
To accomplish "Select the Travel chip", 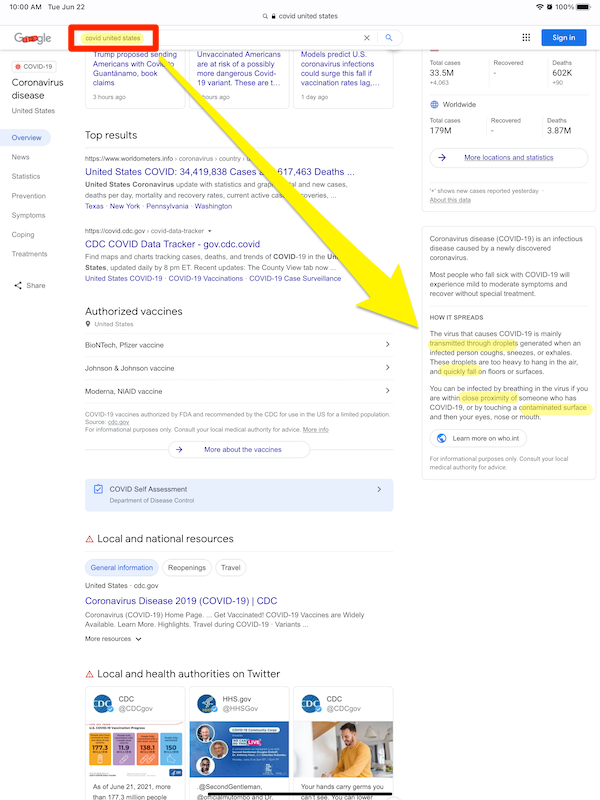I will tap(231, 567).
